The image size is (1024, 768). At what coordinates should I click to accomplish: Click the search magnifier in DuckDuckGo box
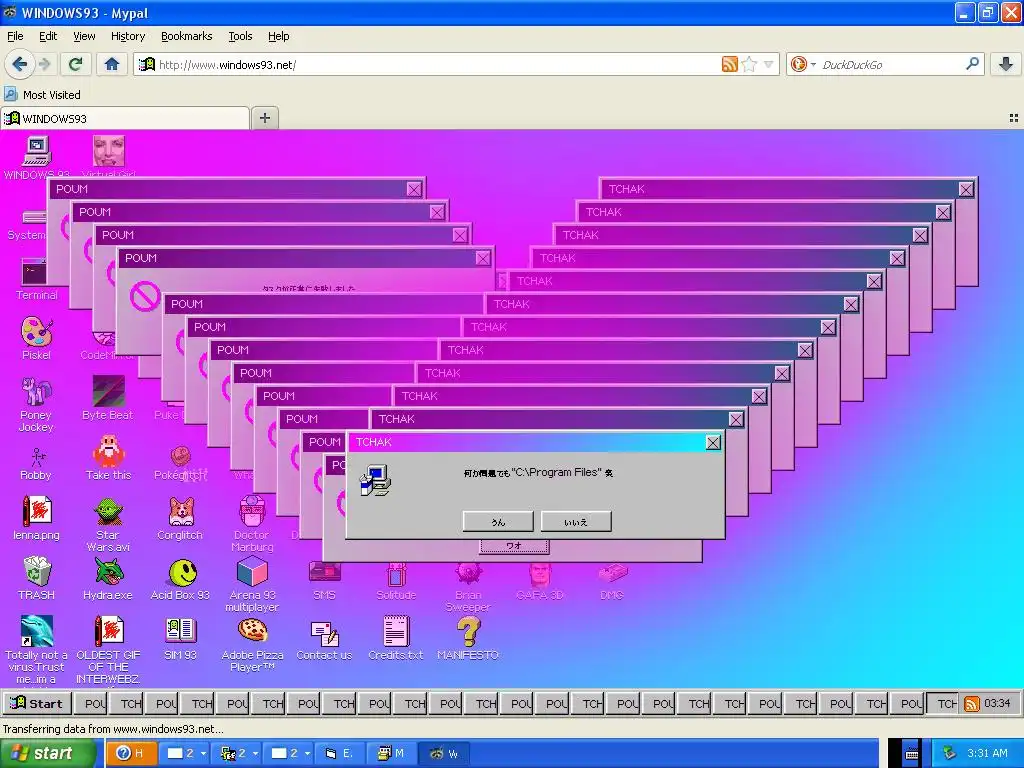[972, 63]
